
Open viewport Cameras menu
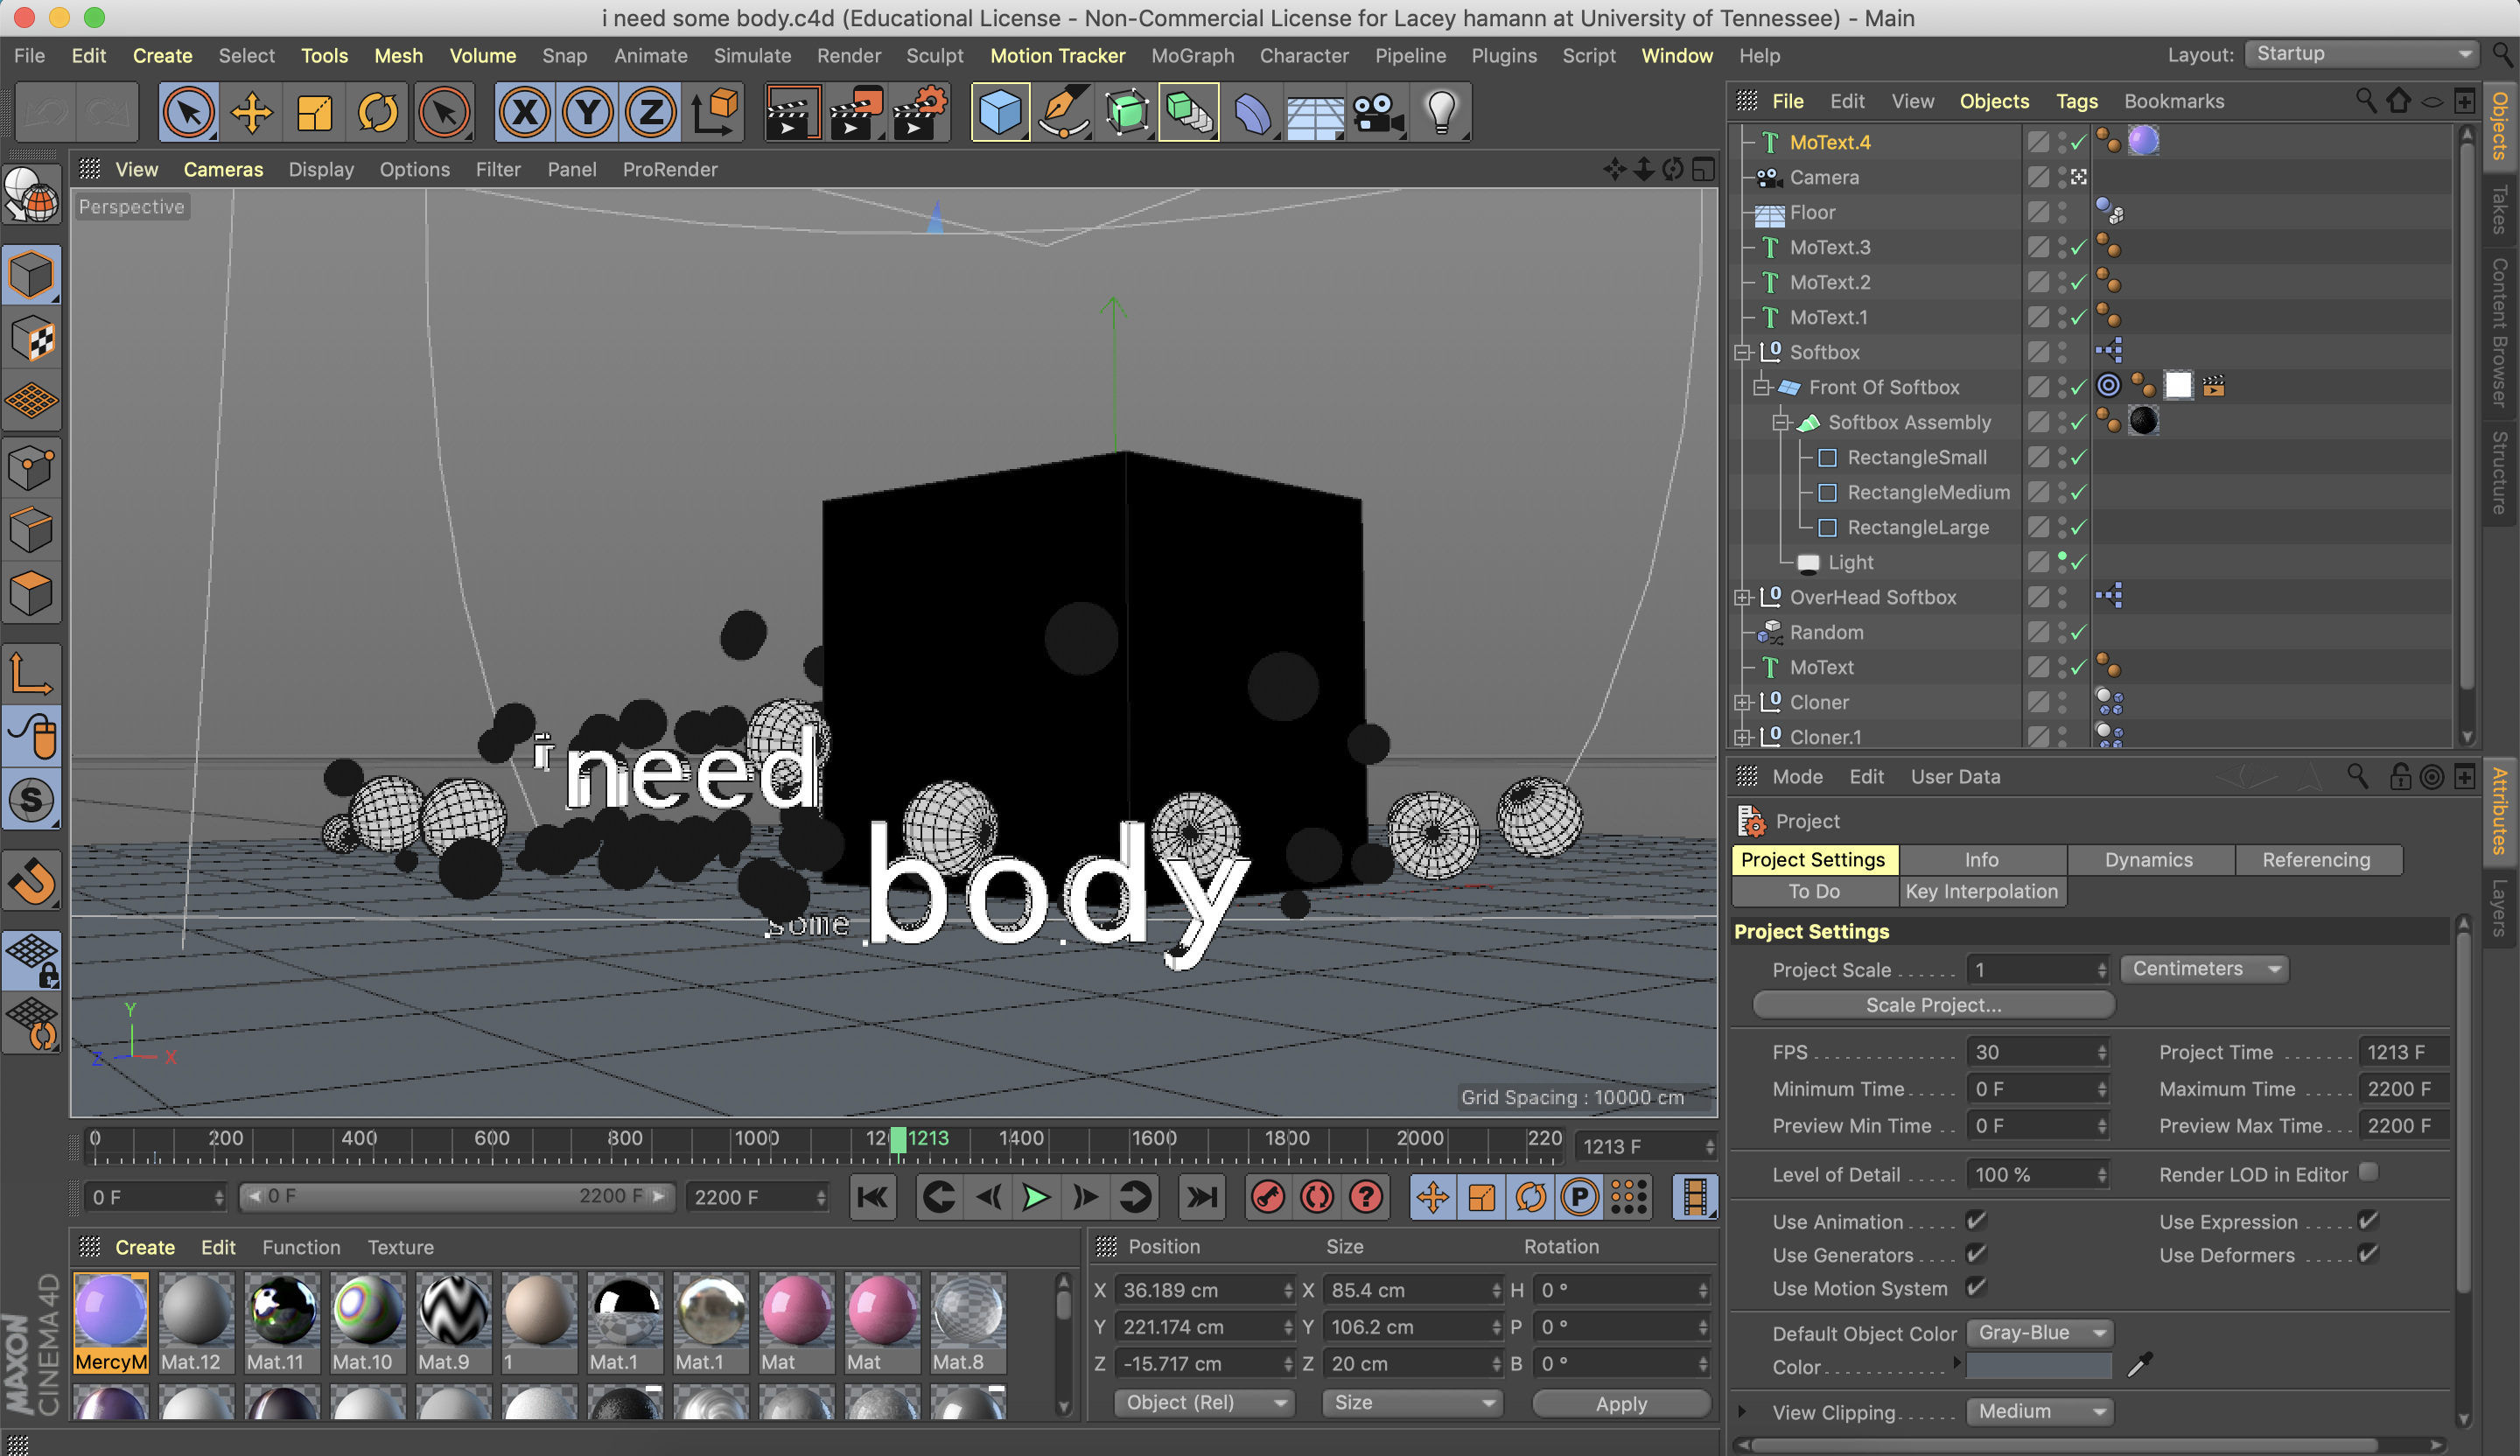point(223,170)
